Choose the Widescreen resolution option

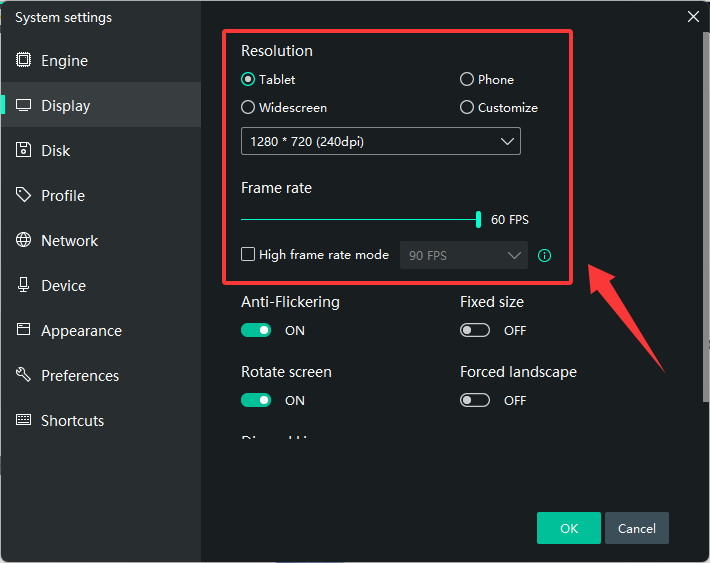tap(248, 107)
